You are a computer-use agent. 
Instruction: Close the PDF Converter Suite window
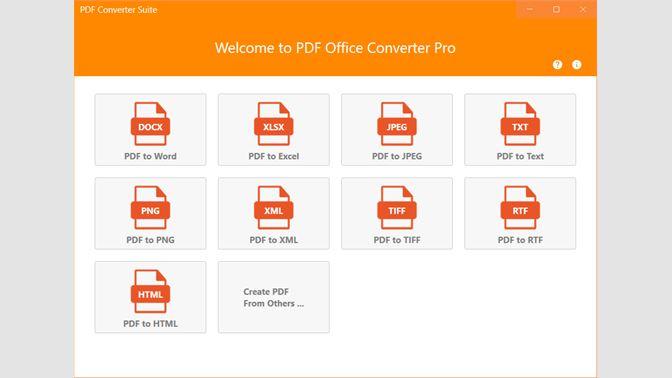(583, 9)
